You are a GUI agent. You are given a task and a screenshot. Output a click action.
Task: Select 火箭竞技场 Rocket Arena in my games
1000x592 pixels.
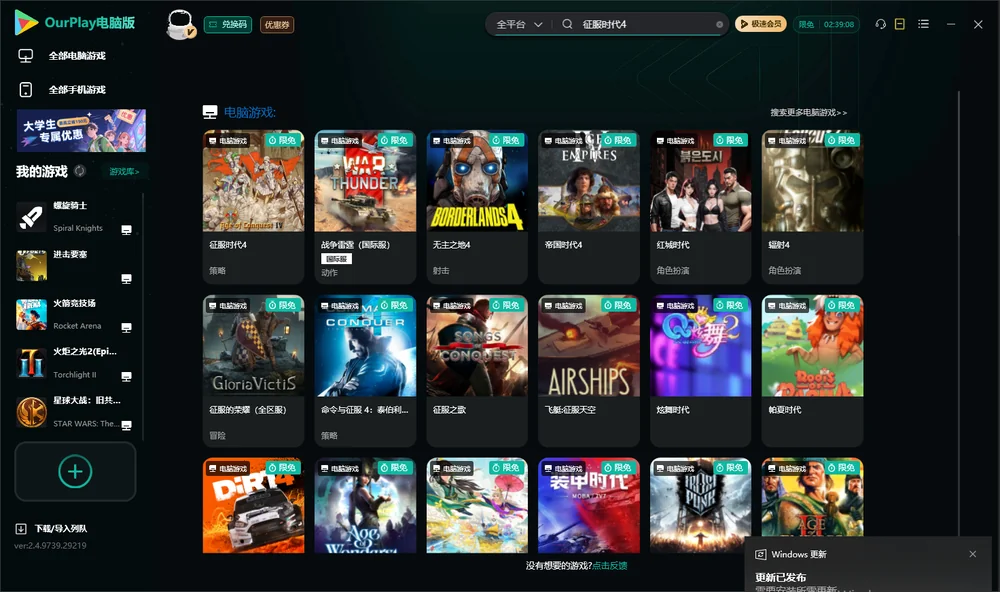pyautogui.click(x=75, y=314)
